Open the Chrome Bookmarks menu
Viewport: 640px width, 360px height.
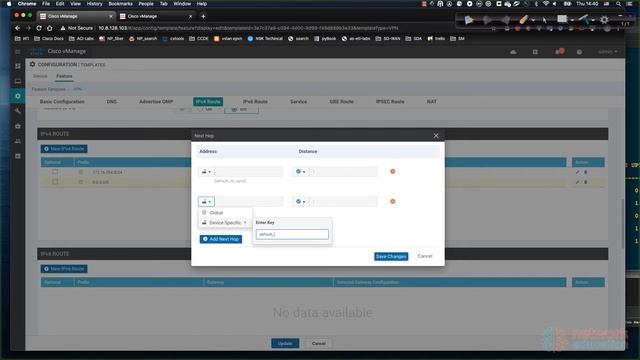(x=120, y=4)
